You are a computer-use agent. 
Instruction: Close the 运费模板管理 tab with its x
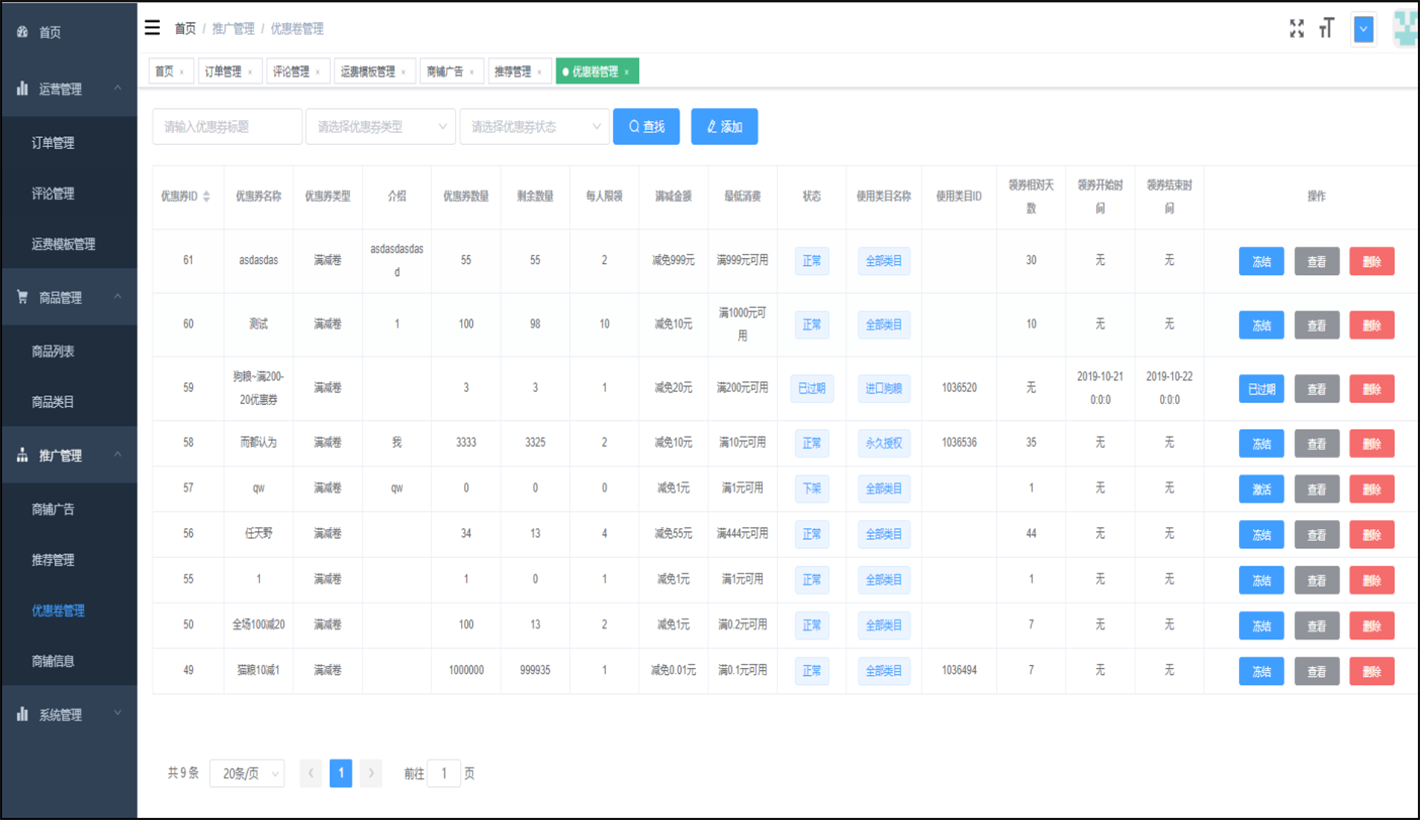click(x=403, y=72)
